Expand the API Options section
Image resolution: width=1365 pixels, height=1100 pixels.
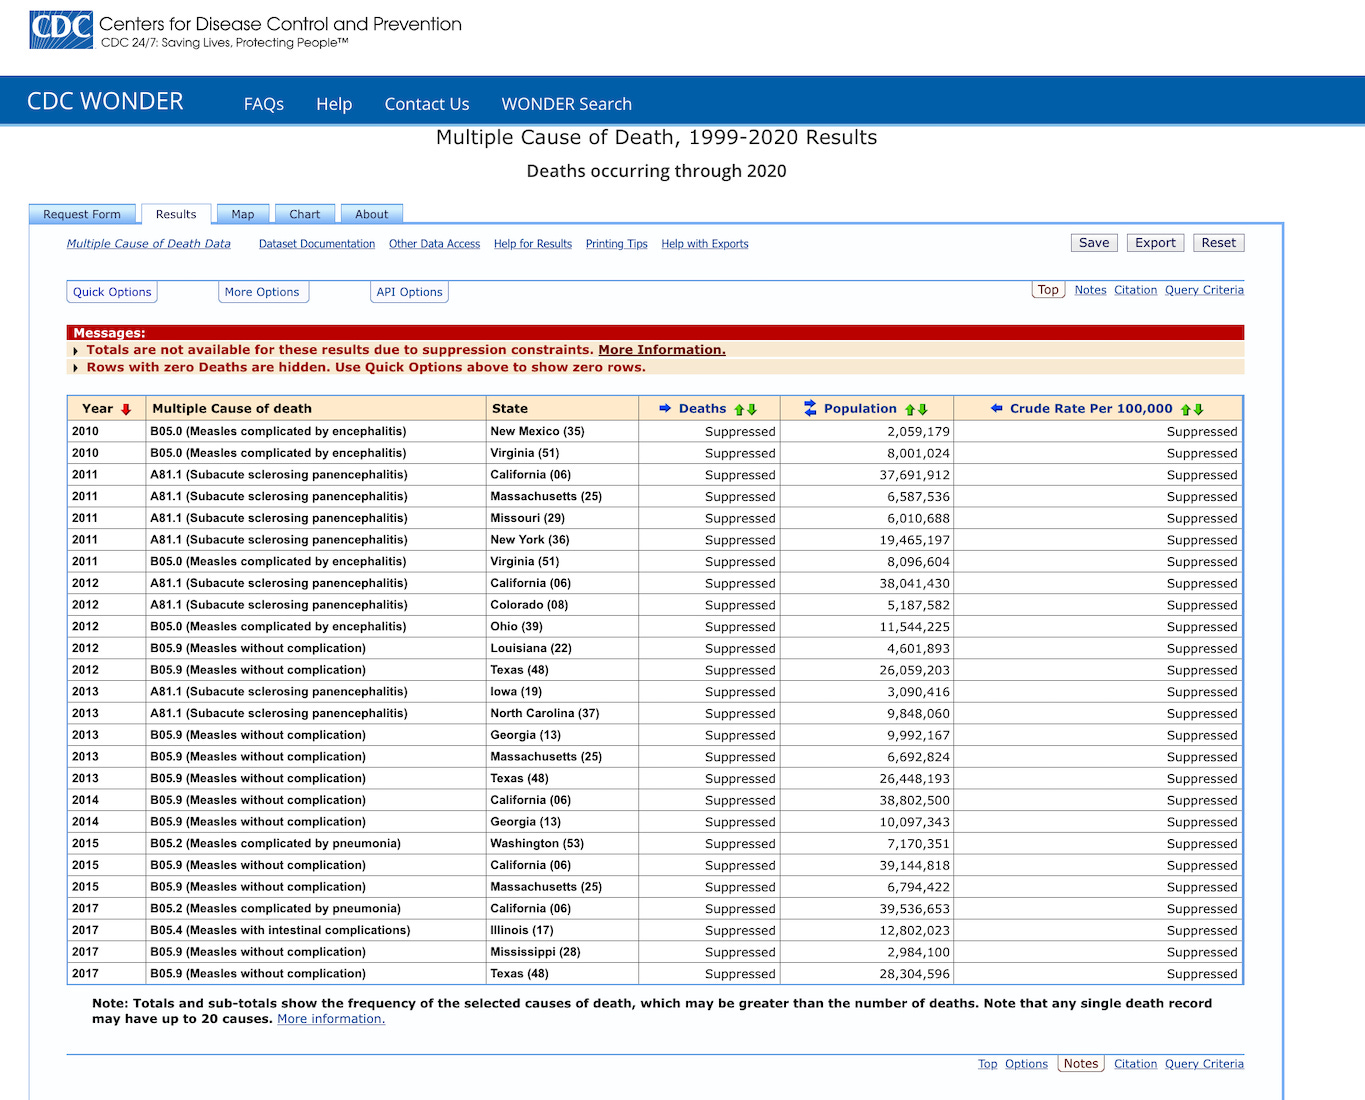coord(410,292)
